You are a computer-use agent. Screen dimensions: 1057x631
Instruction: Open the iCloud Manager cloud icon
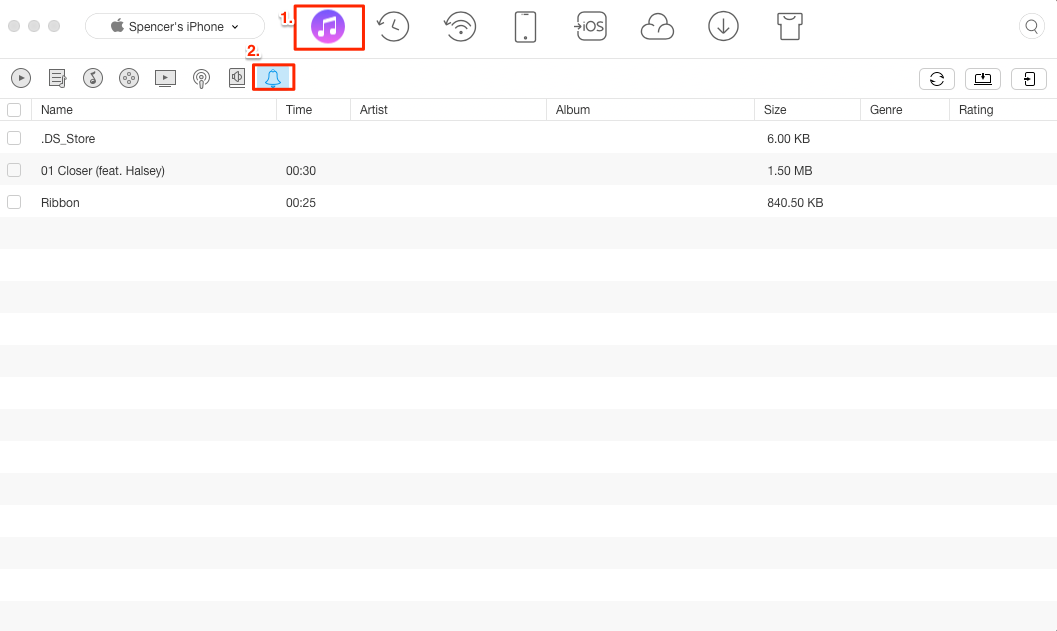click(657, 28)
